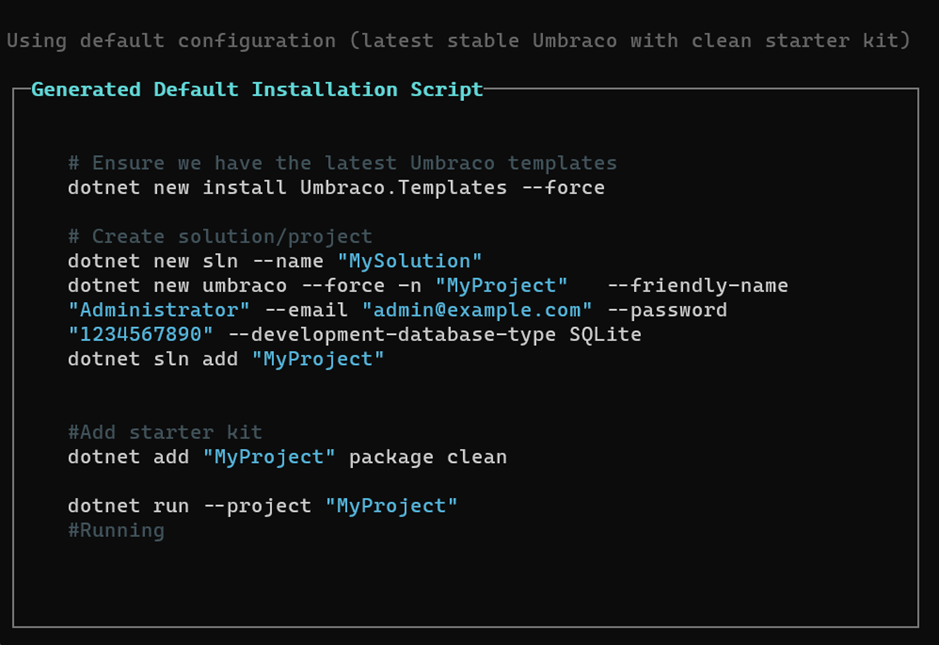Click --force flag after Umbraco.Templates
Image resolution: width=939 pixels, height=645 pixels.
point(563,188)
